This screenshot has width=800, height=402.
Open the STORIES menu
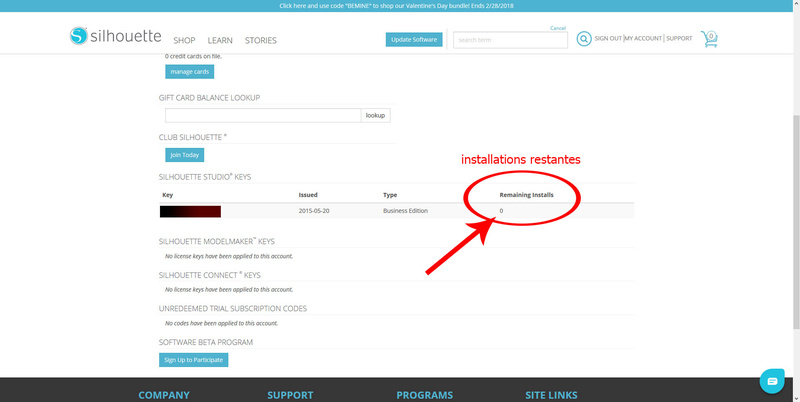tap(261, 40)
